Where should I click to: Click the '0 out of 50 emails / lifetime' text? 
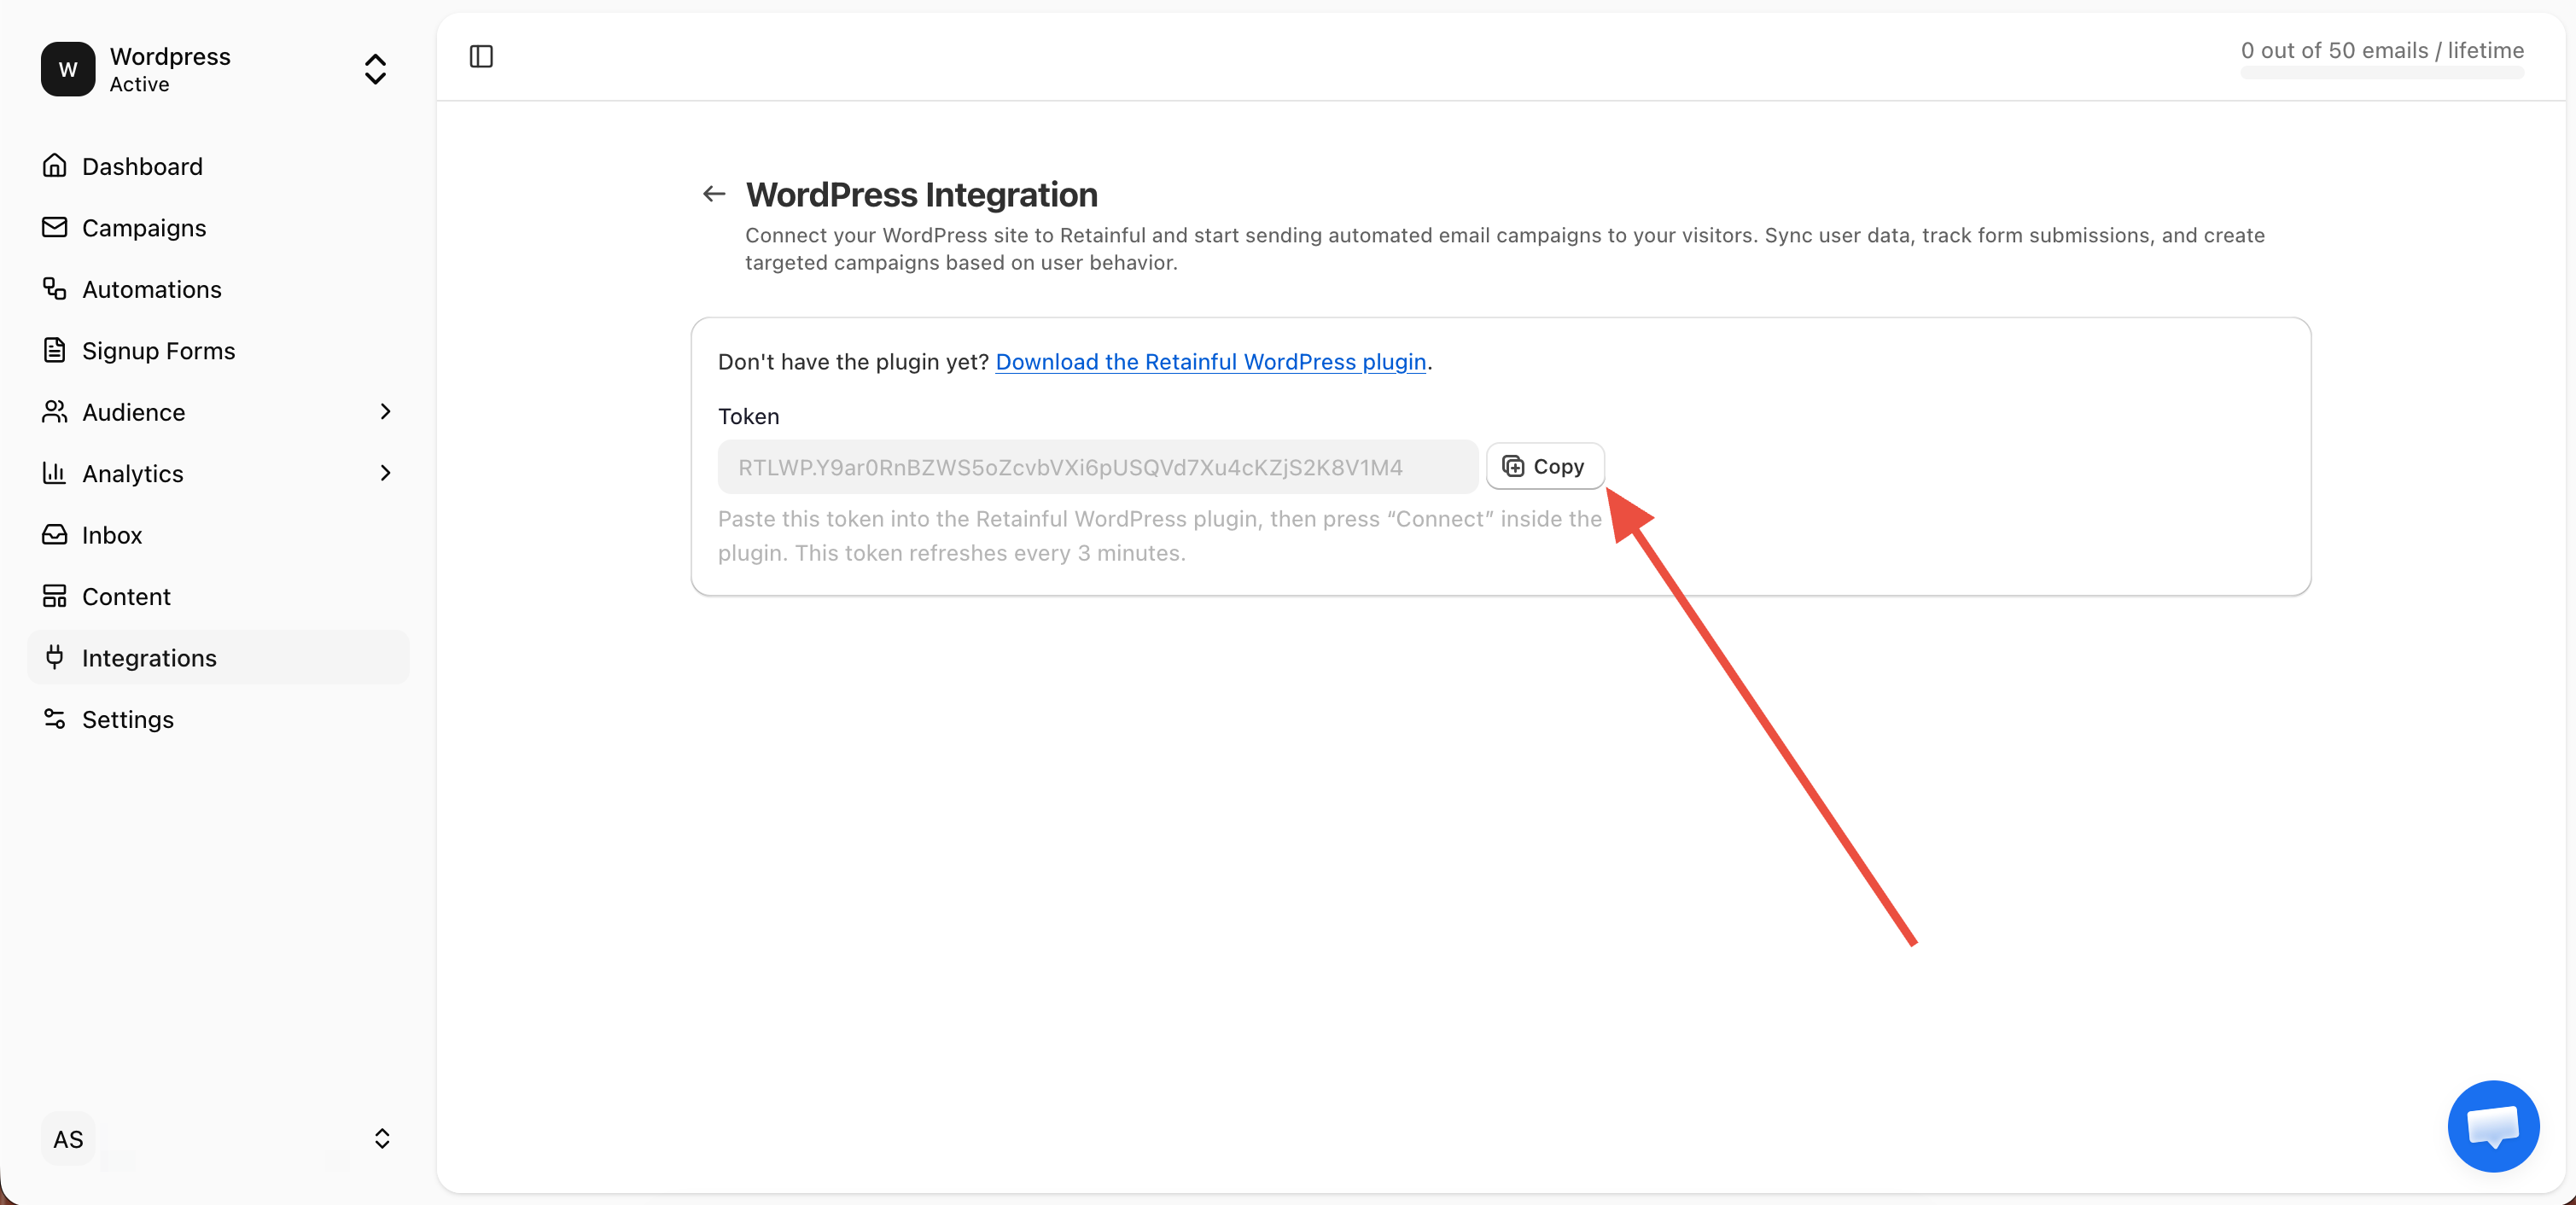click(x=2381, y=50)
